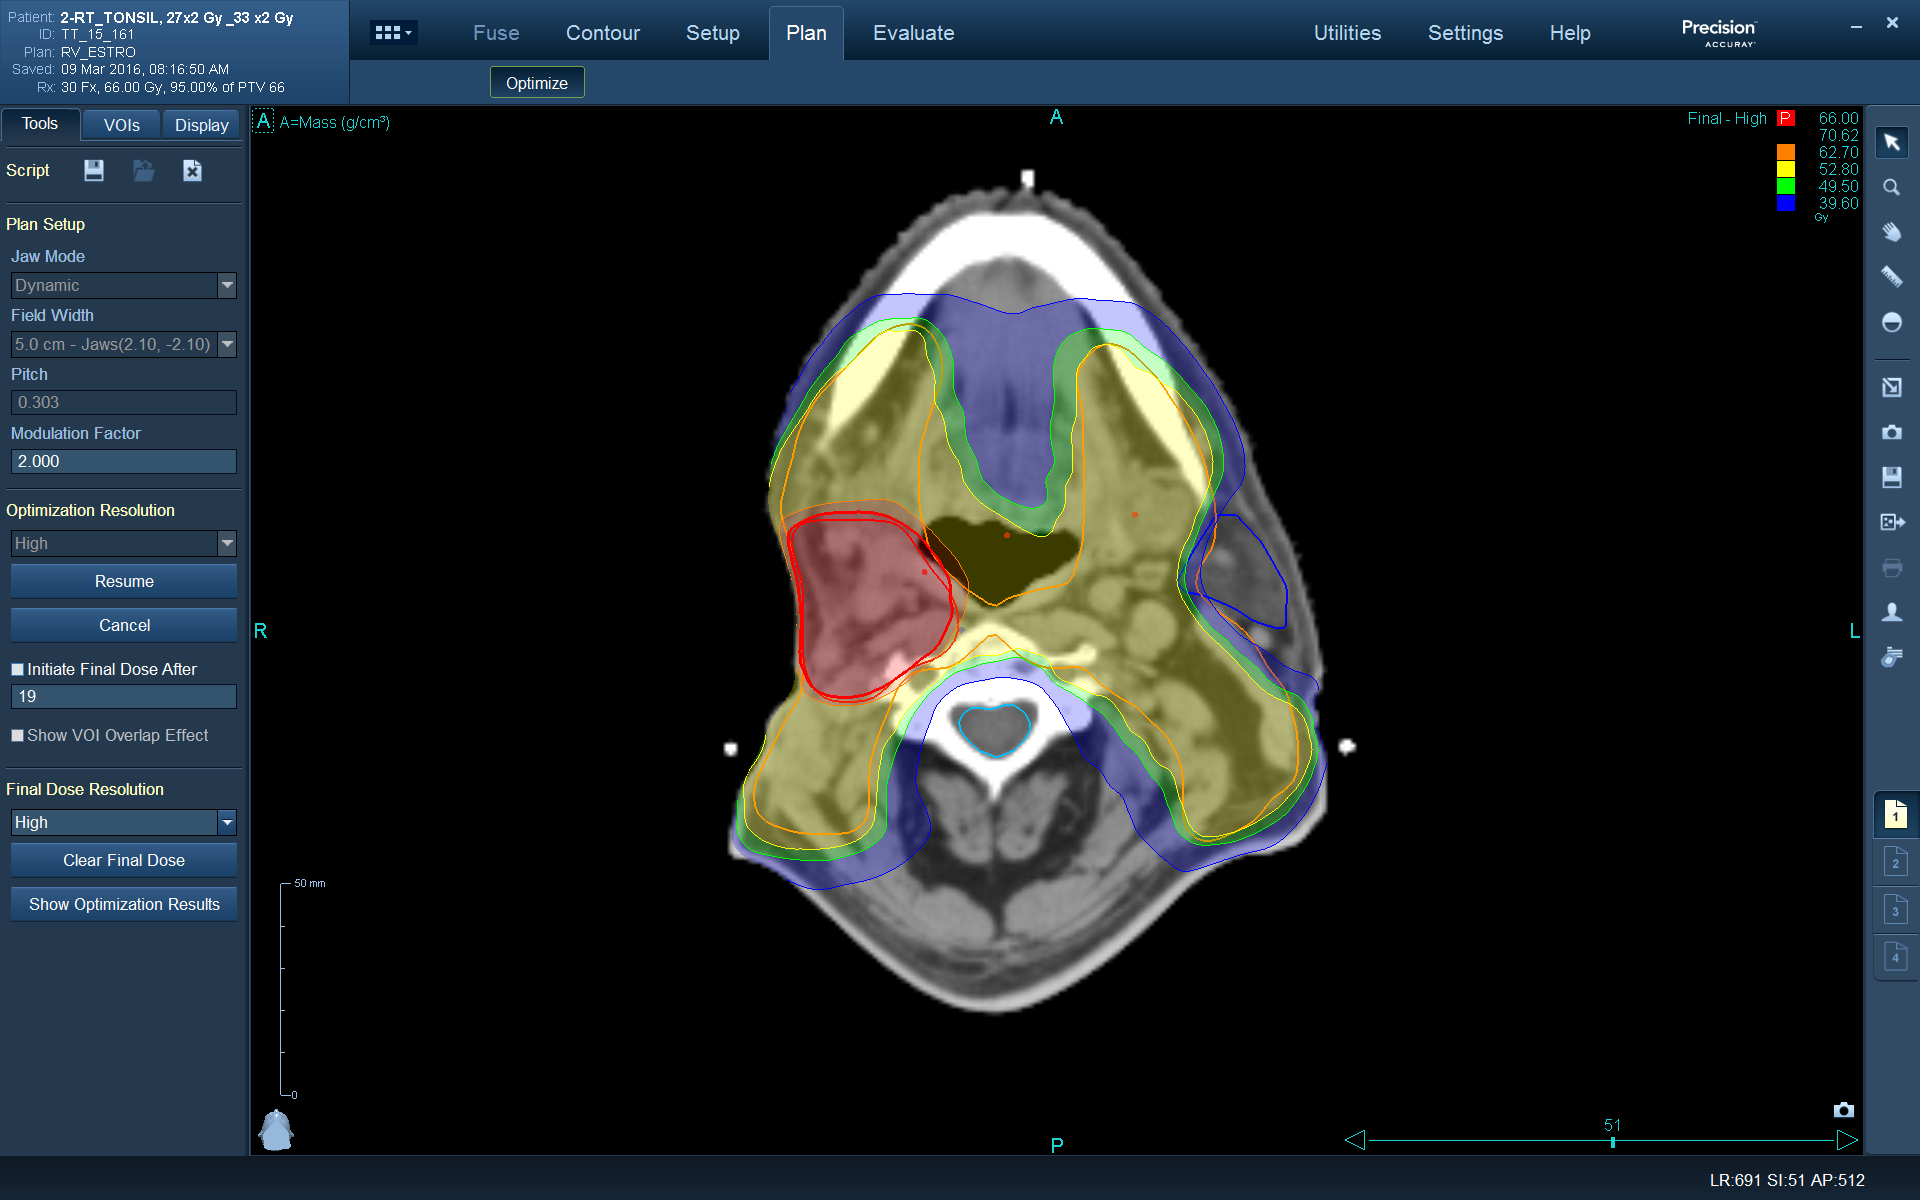Switch to page layout 3
Viewport: 1920px width, 1200px height.
pos(1895,909)
